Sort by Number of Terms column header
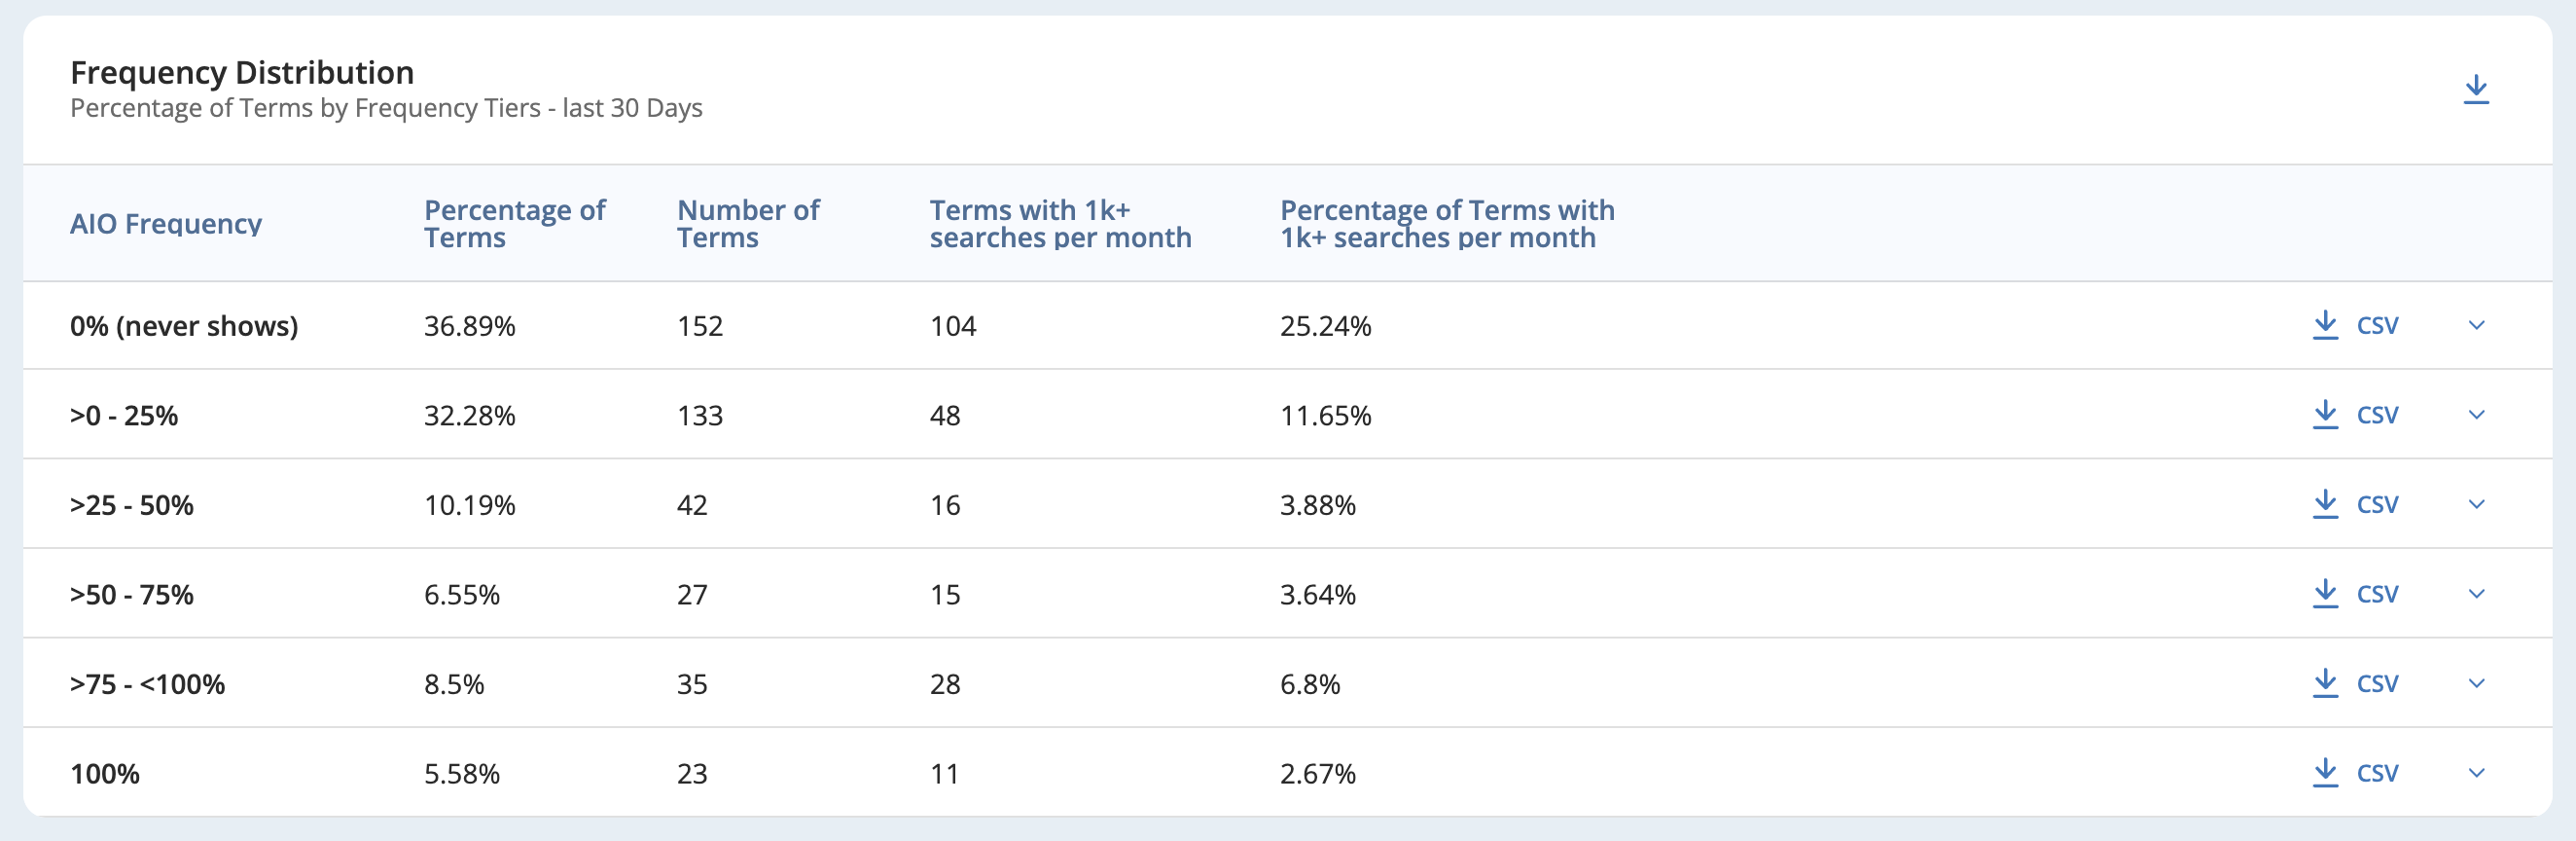The height and width of the screenshot is (841, 2576). click(748, 224)
